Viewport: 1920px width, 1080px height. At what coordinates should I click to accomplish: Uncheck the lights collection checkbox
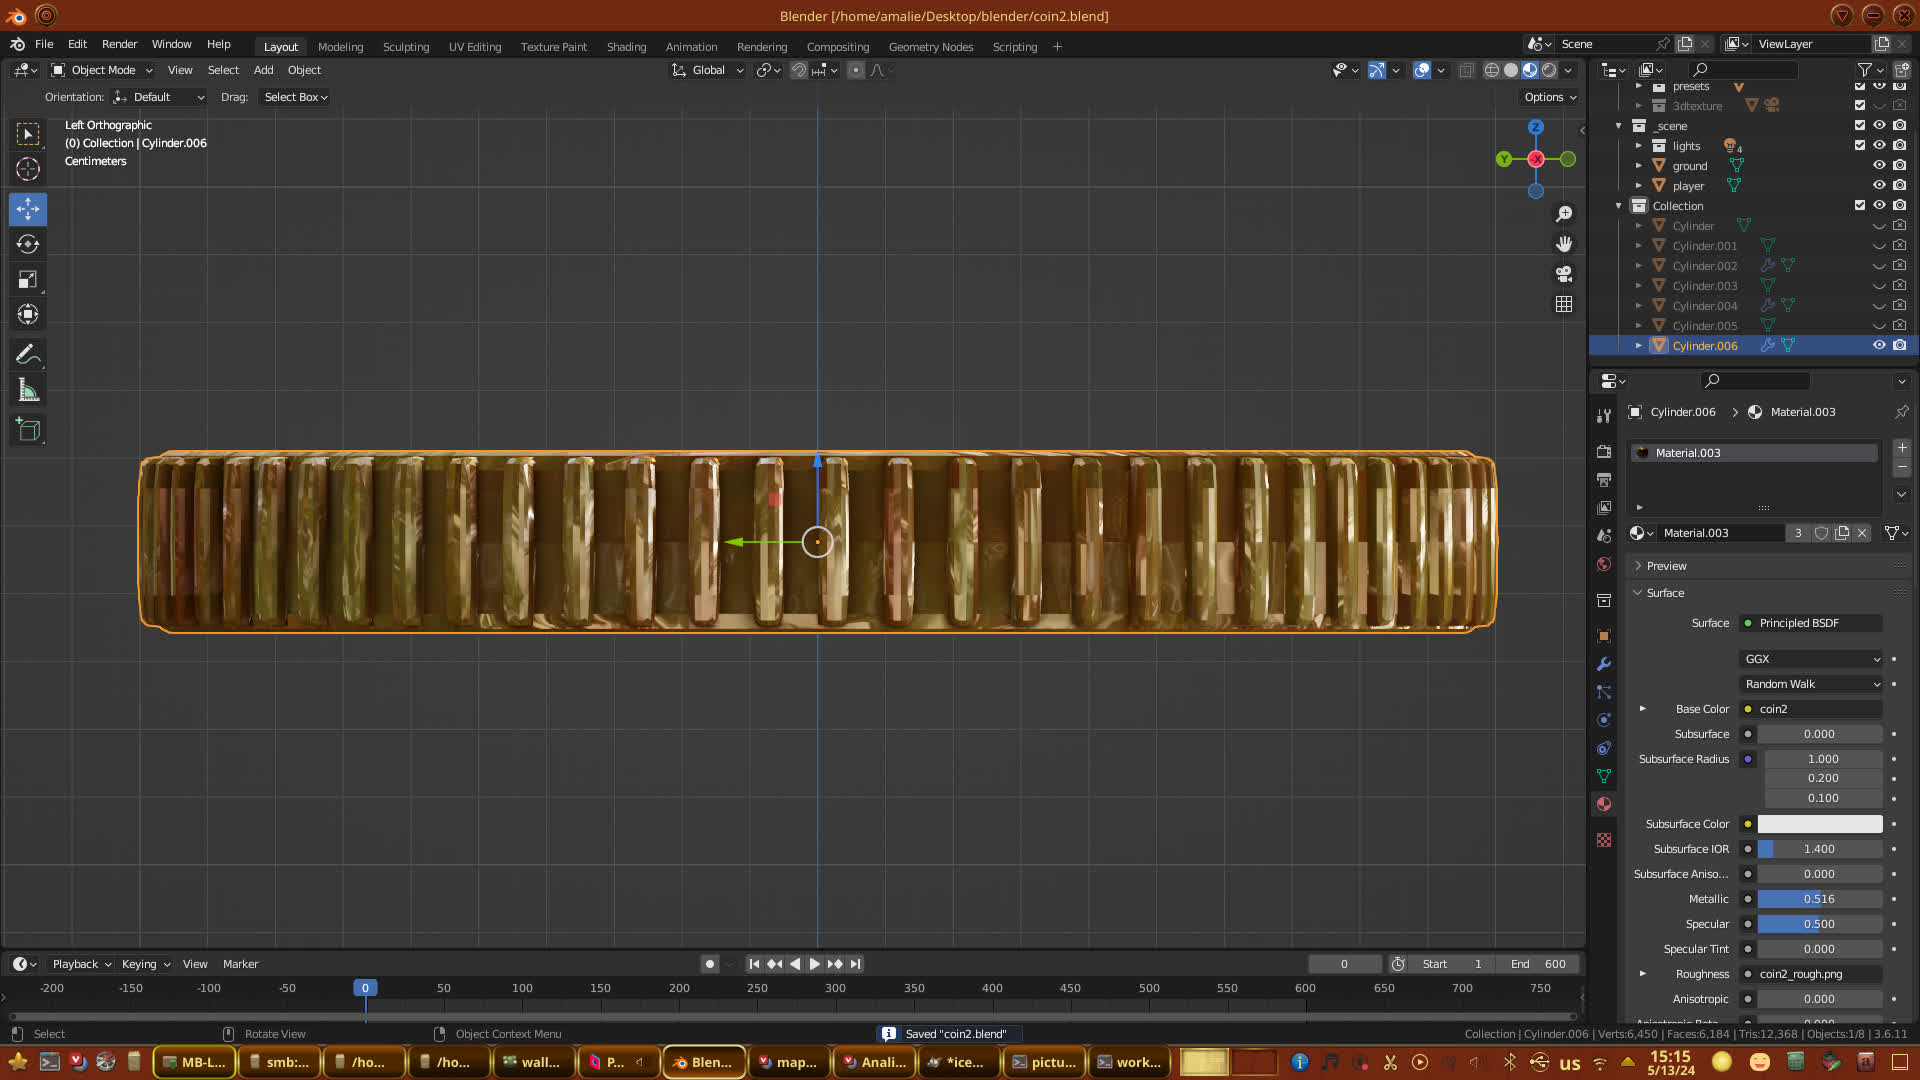click(1859, 145)
